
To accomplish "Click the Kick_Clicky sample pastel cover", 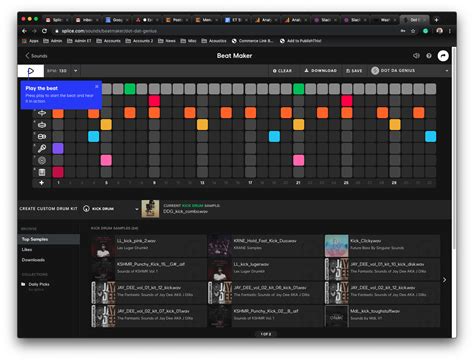I will (x=336, y=246).
